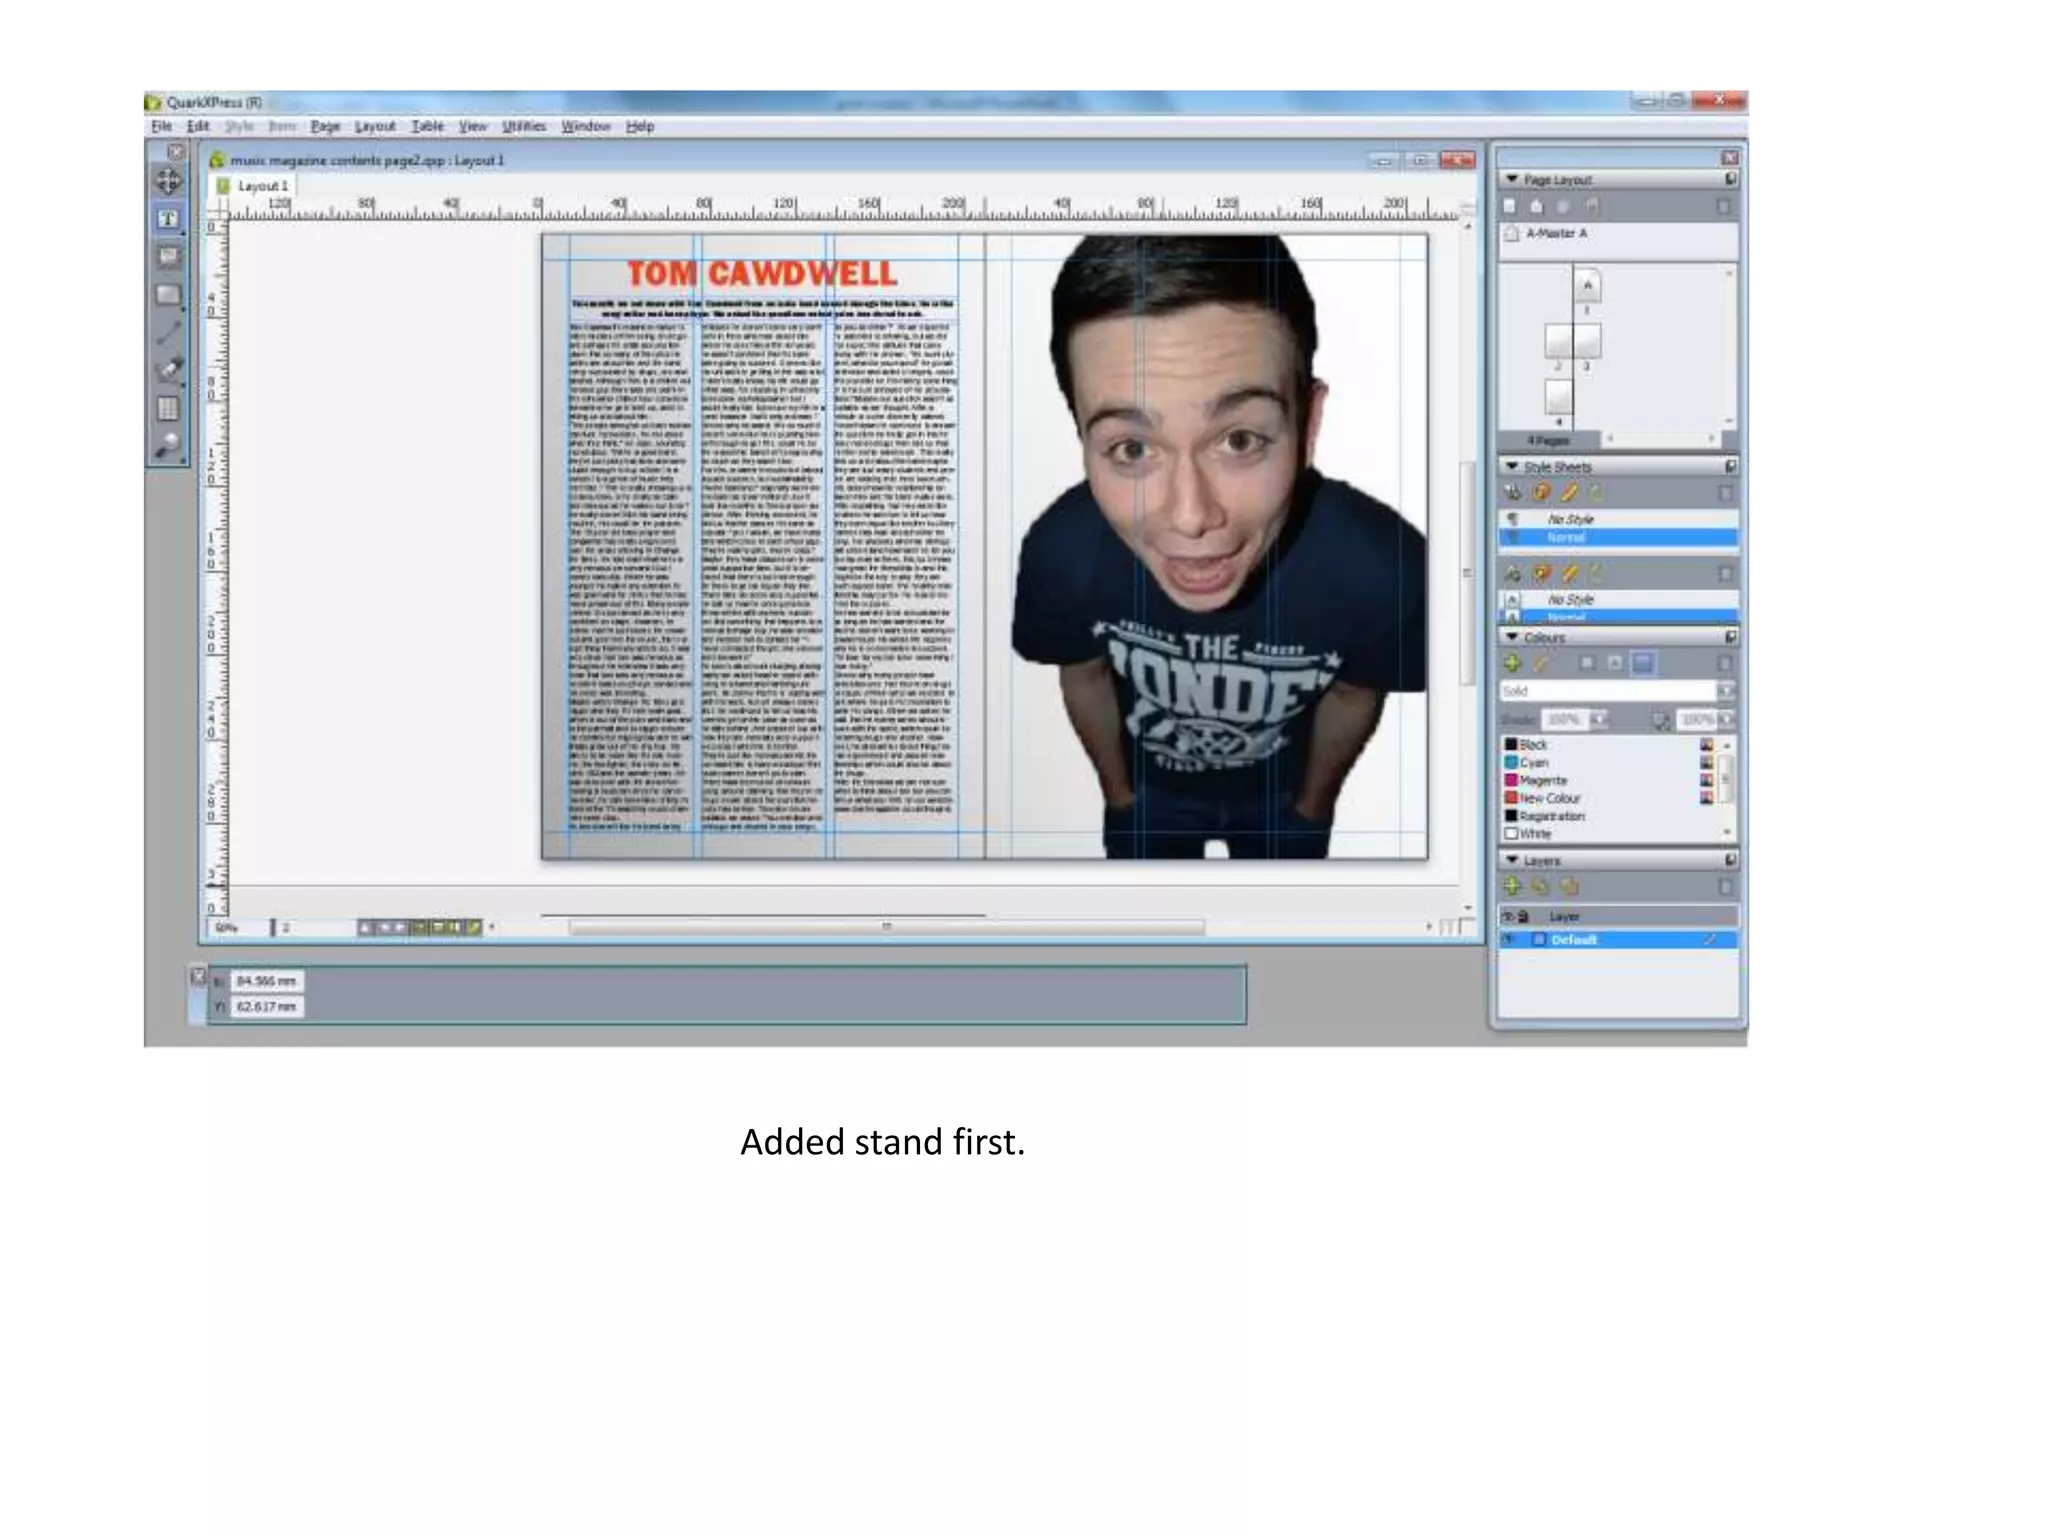Toggle the background colour mode button

click(1642, 663)
